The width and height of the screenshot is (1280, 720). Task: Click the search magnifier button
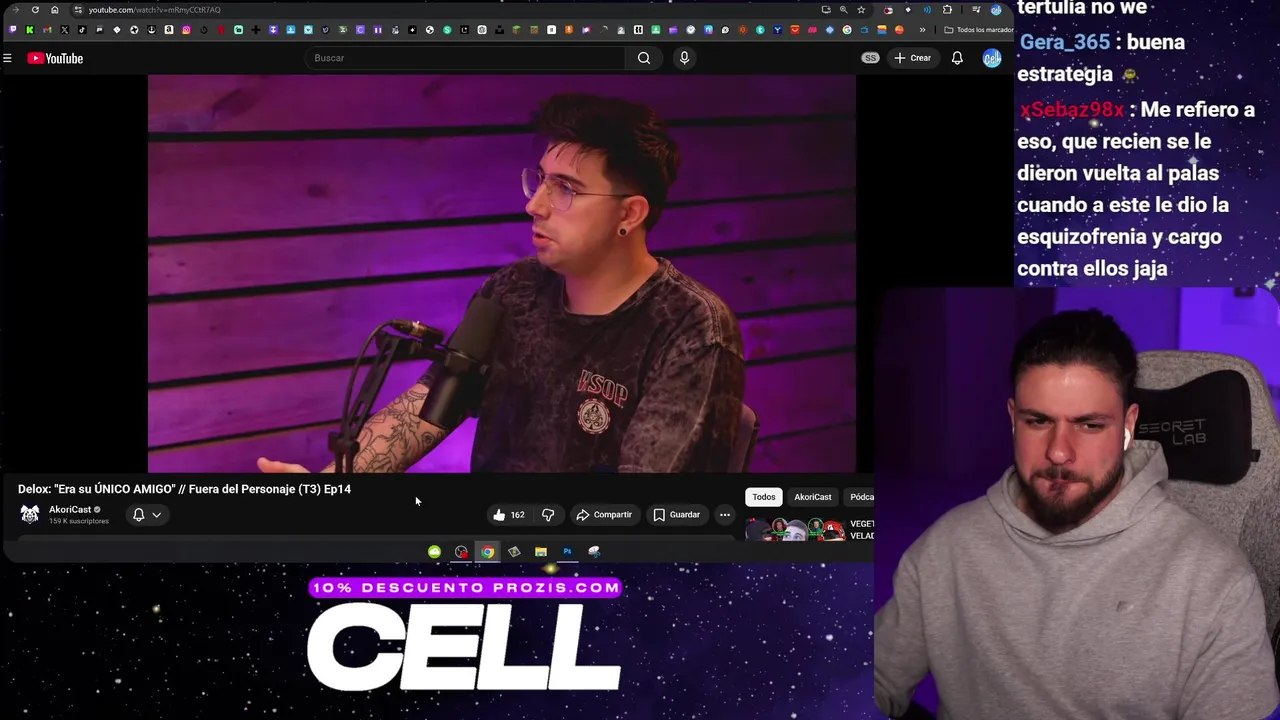[644, 58]
